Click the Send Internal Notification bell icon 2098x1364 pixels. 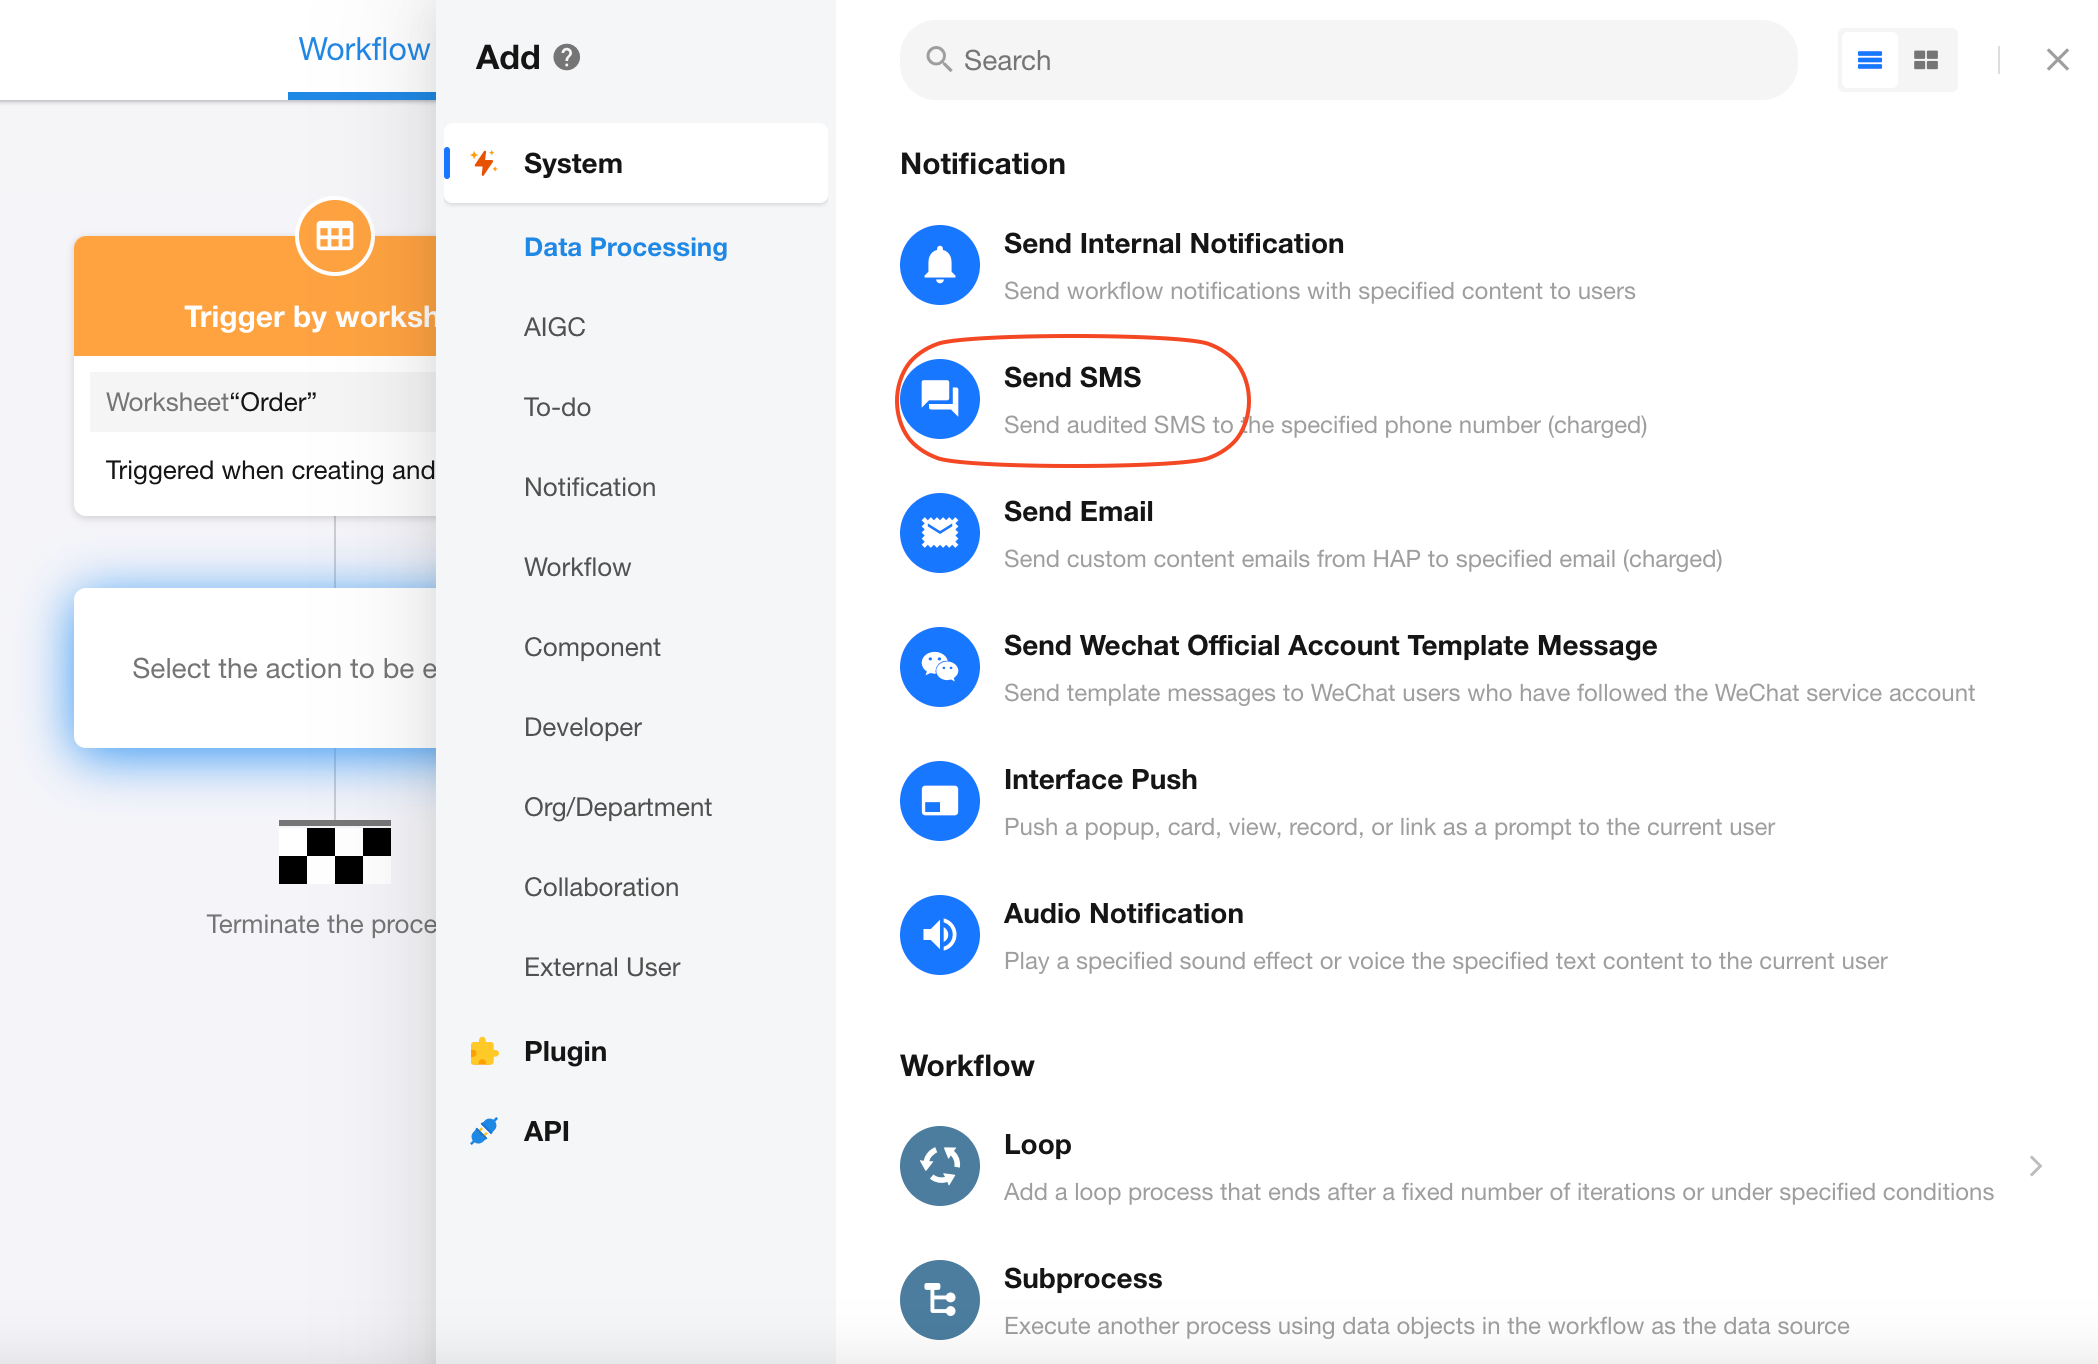pyautogui.click(x=939, y=265)
